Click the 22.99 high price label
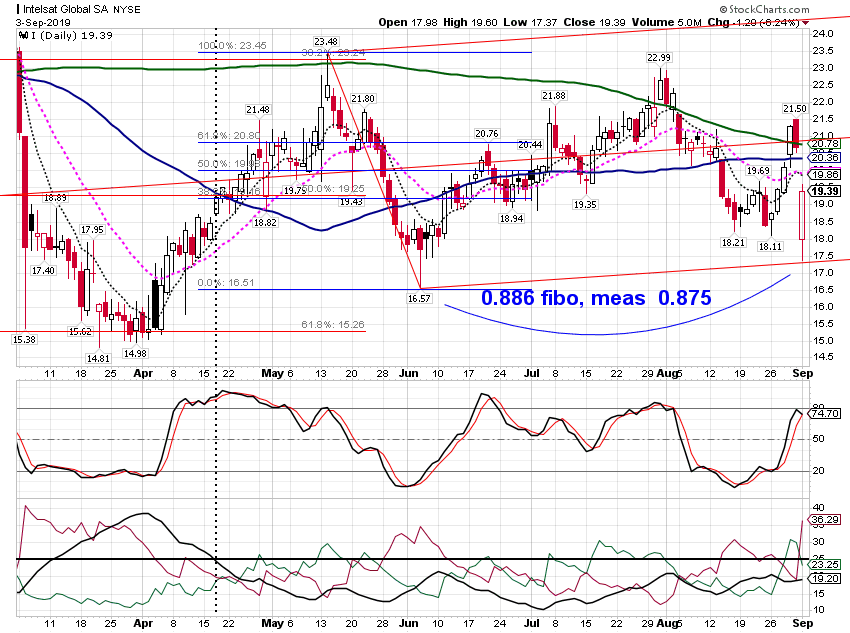The image size is (850, 633). pos(659,57)
